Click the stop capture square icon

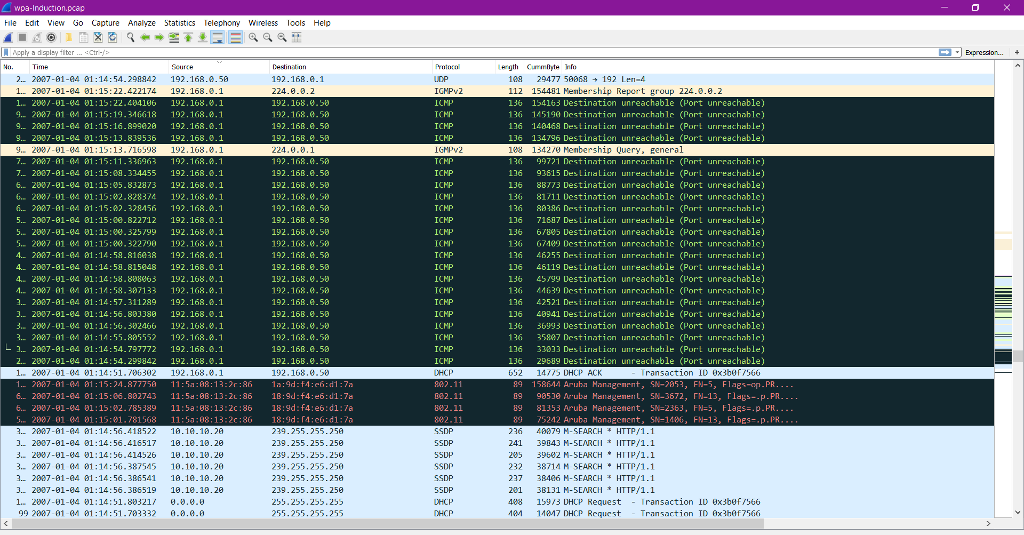click(22, 38)
